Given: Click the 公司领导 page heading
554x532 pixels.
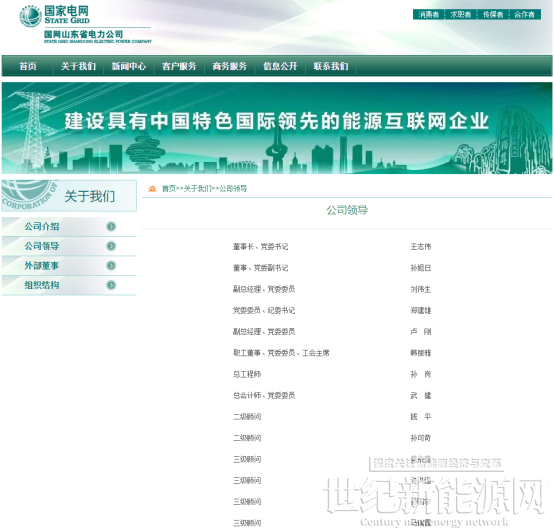Looking at the screenshot, I should pyautogui.click(x=347, y=210).
